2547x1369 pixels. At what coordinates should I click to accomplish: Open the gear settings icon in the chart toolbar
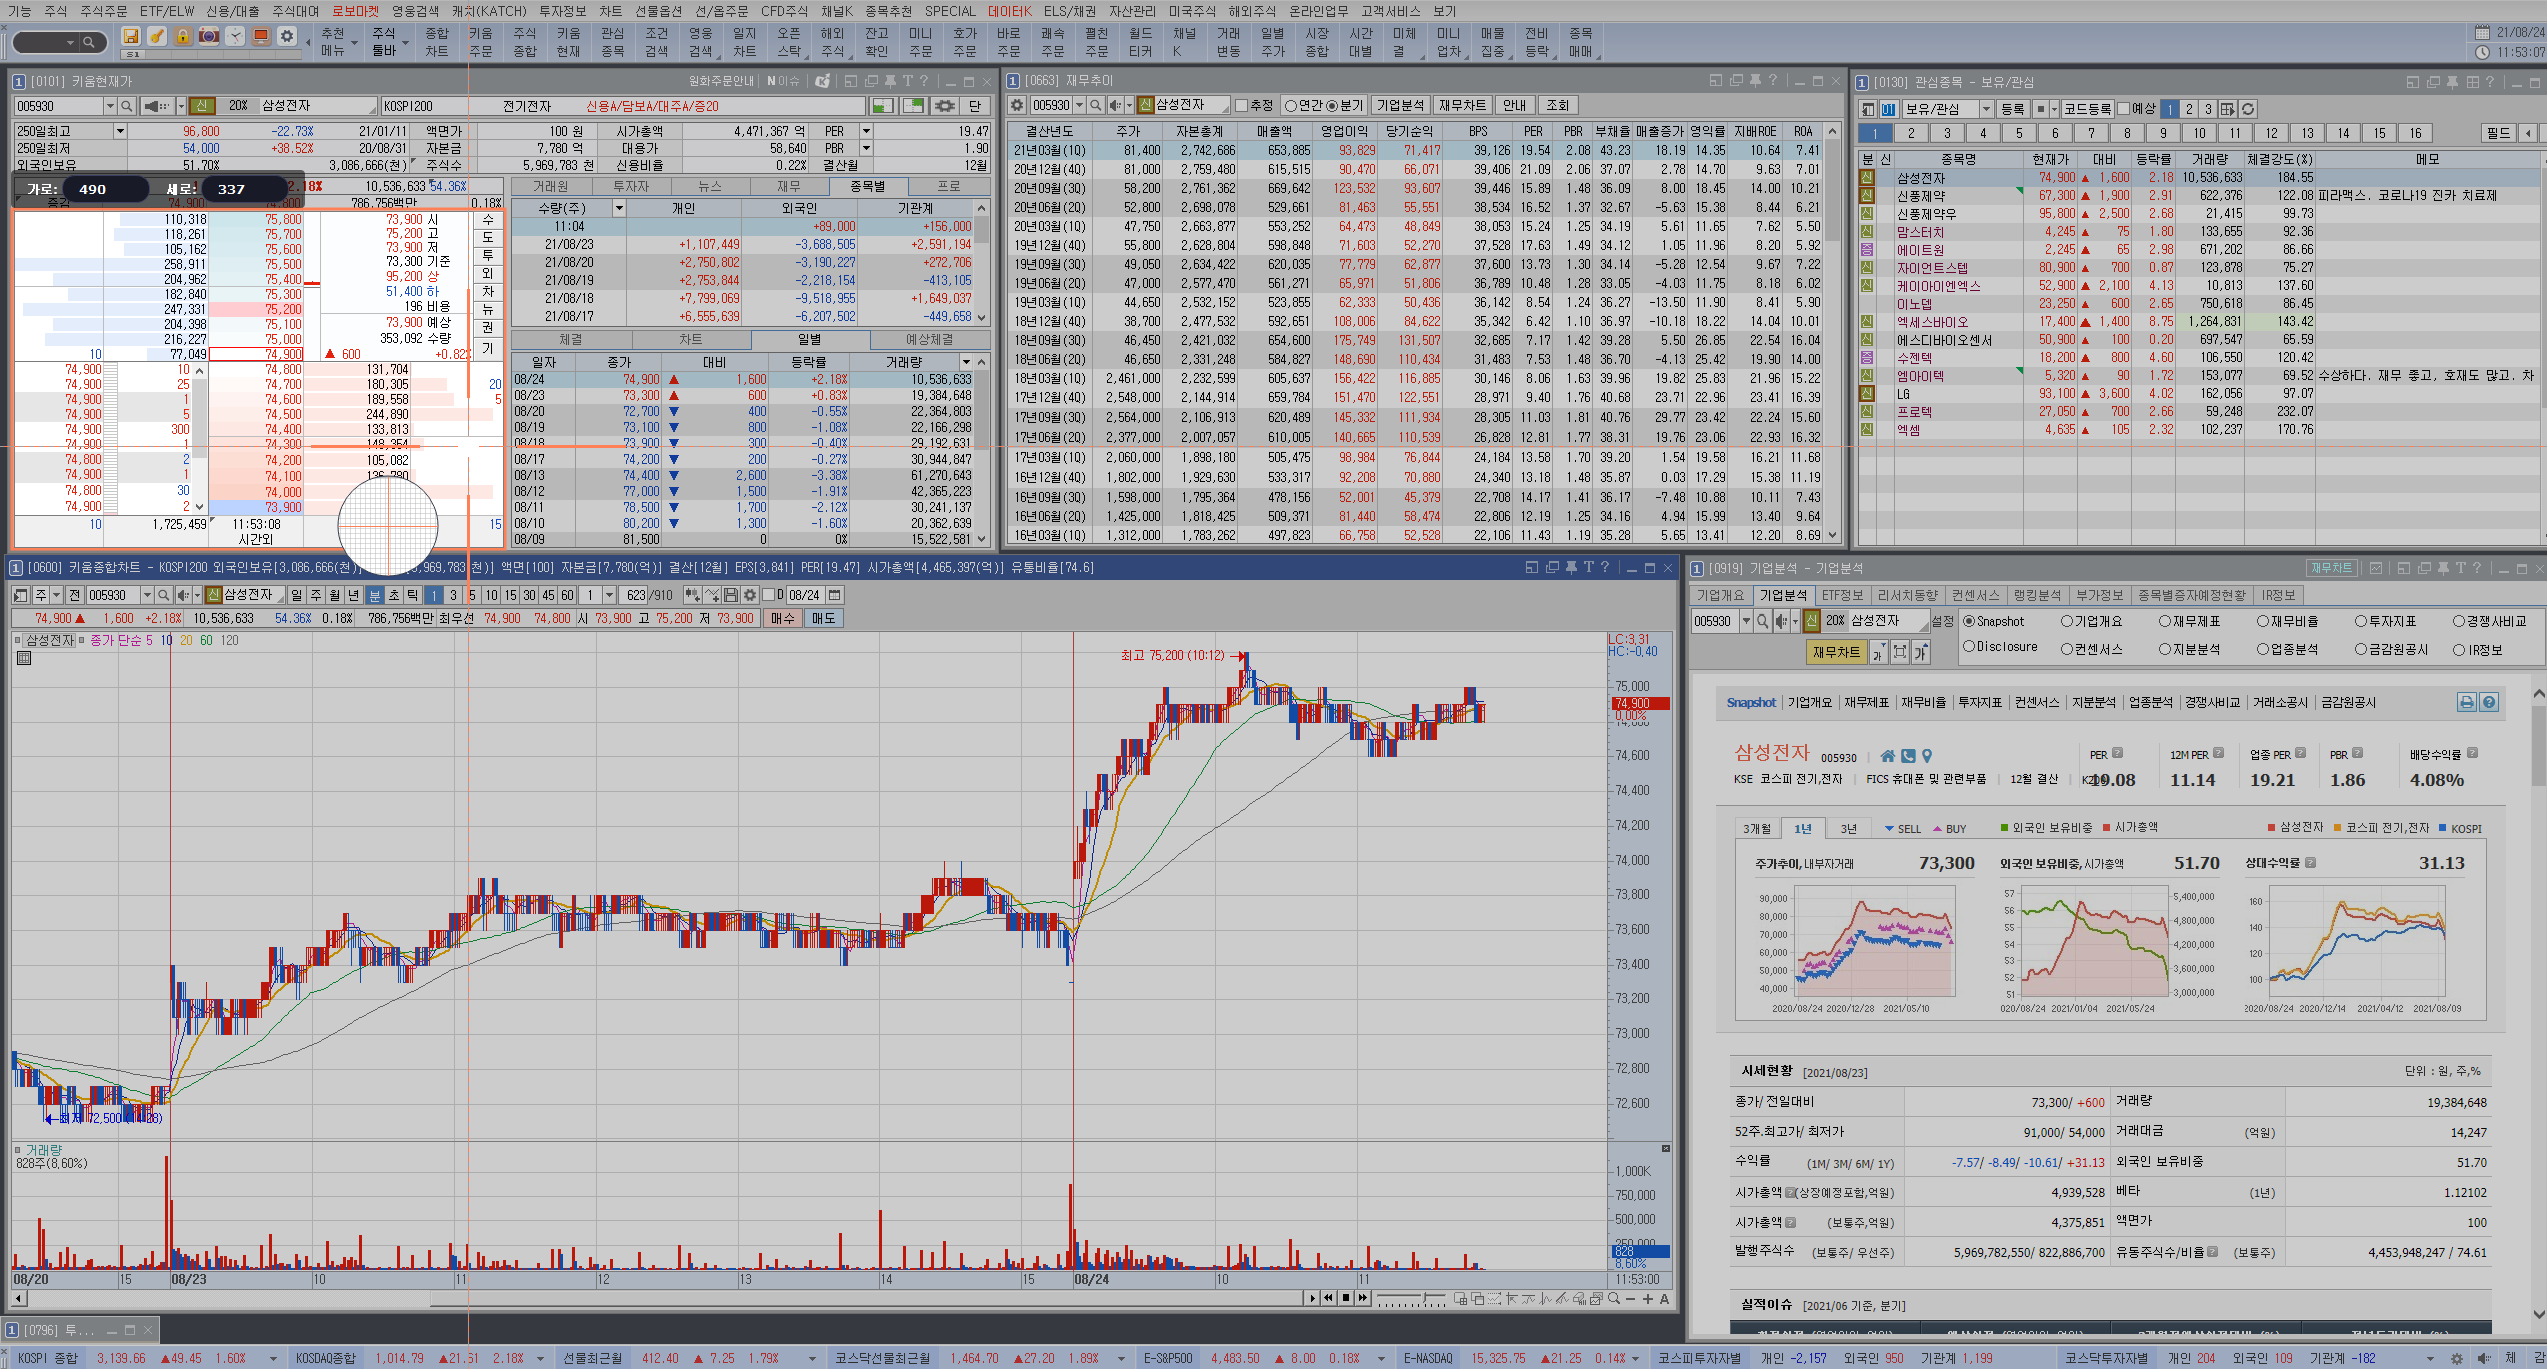click(750, 595)
